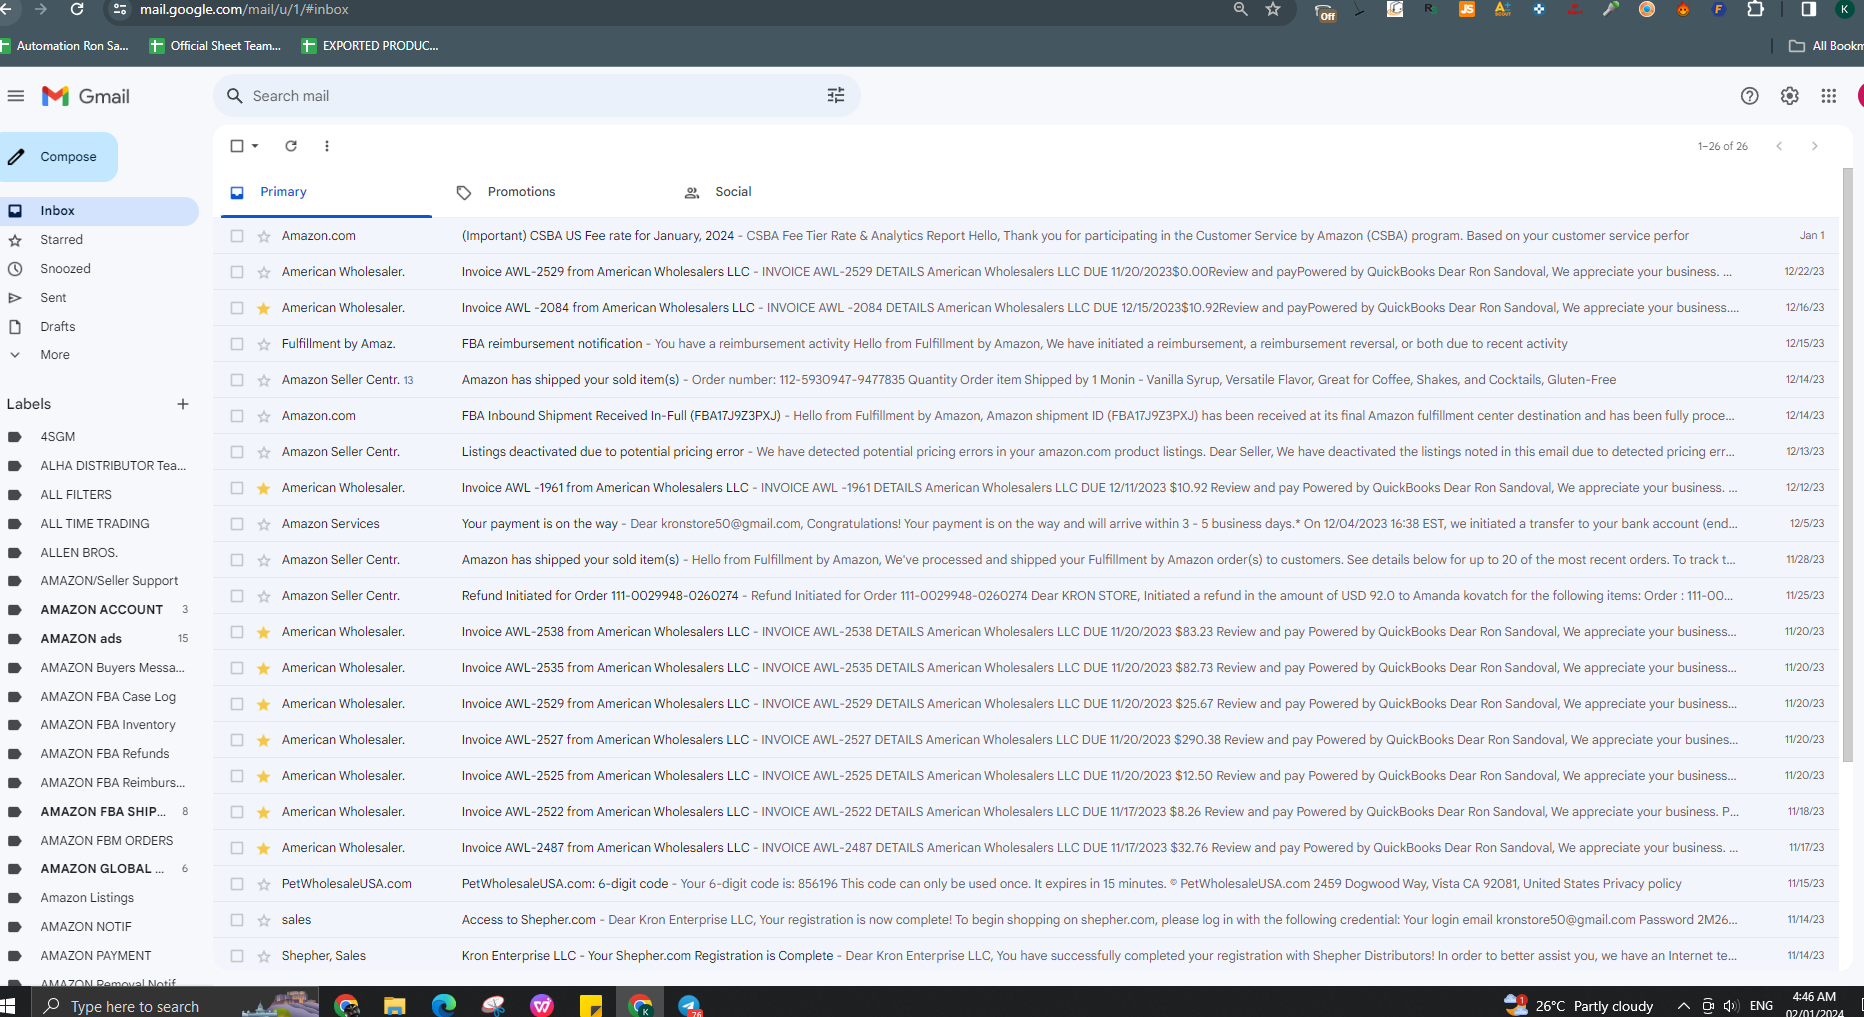The image size is (1864, 1017).
Task: Open the browser zoom magnifier icon in address bar
Action: [1240, 9]
